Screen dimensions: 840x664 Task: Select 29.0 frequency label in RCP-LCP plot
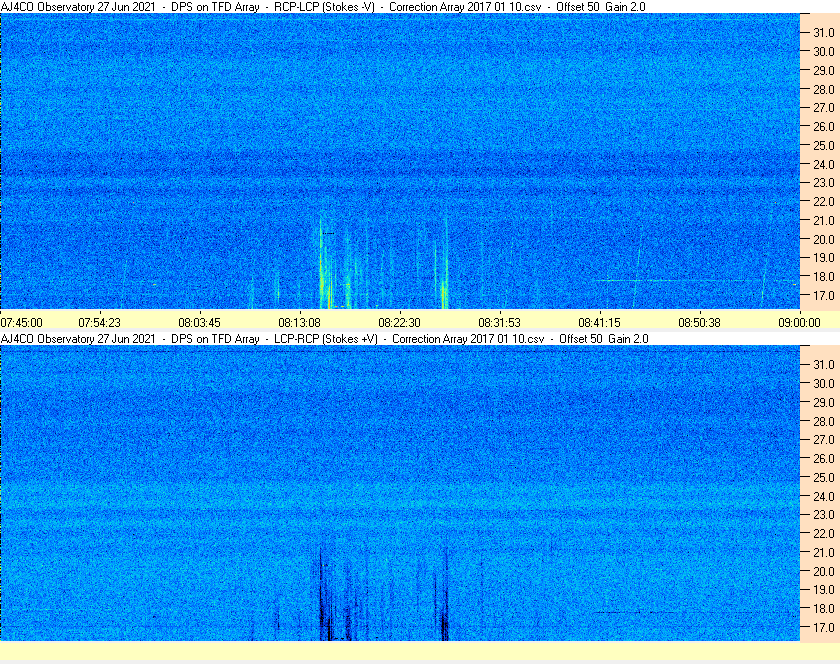click(x=824, y=70)
